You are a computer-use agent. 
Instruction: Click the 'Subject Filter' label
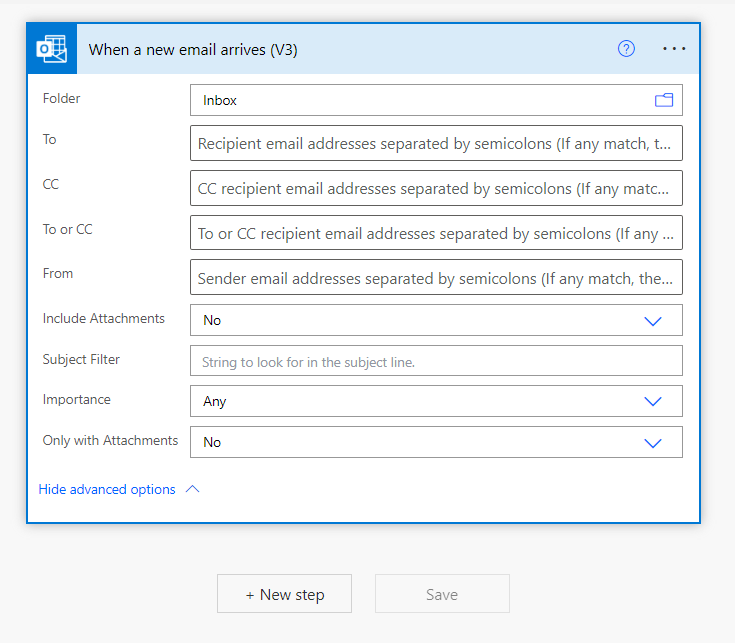pos(81,359)
